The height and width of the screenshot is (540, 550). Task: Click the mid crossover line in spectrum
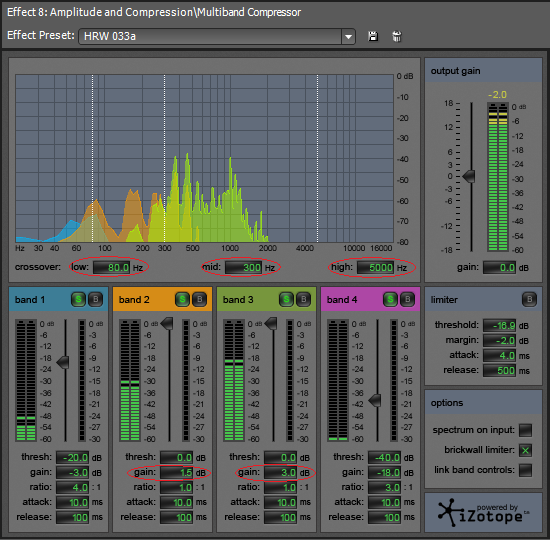tap(165, 158)
